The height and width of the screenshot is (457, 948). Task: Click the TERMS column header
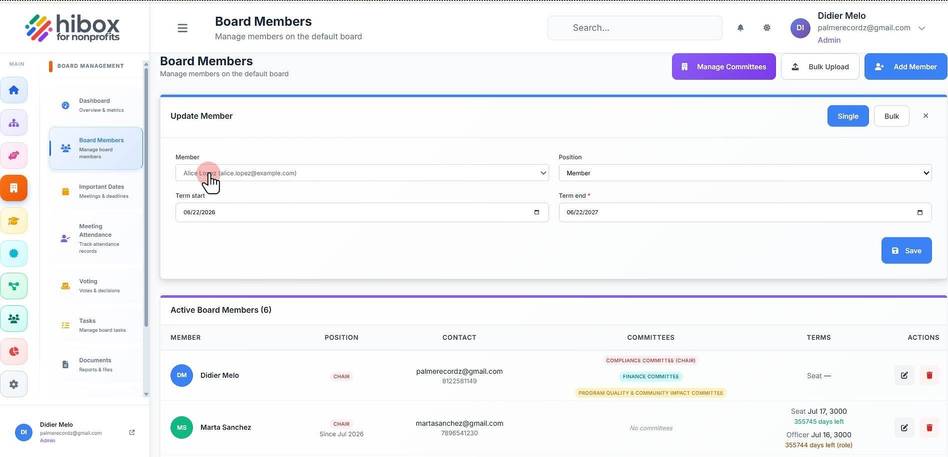(x=819, y=337)
